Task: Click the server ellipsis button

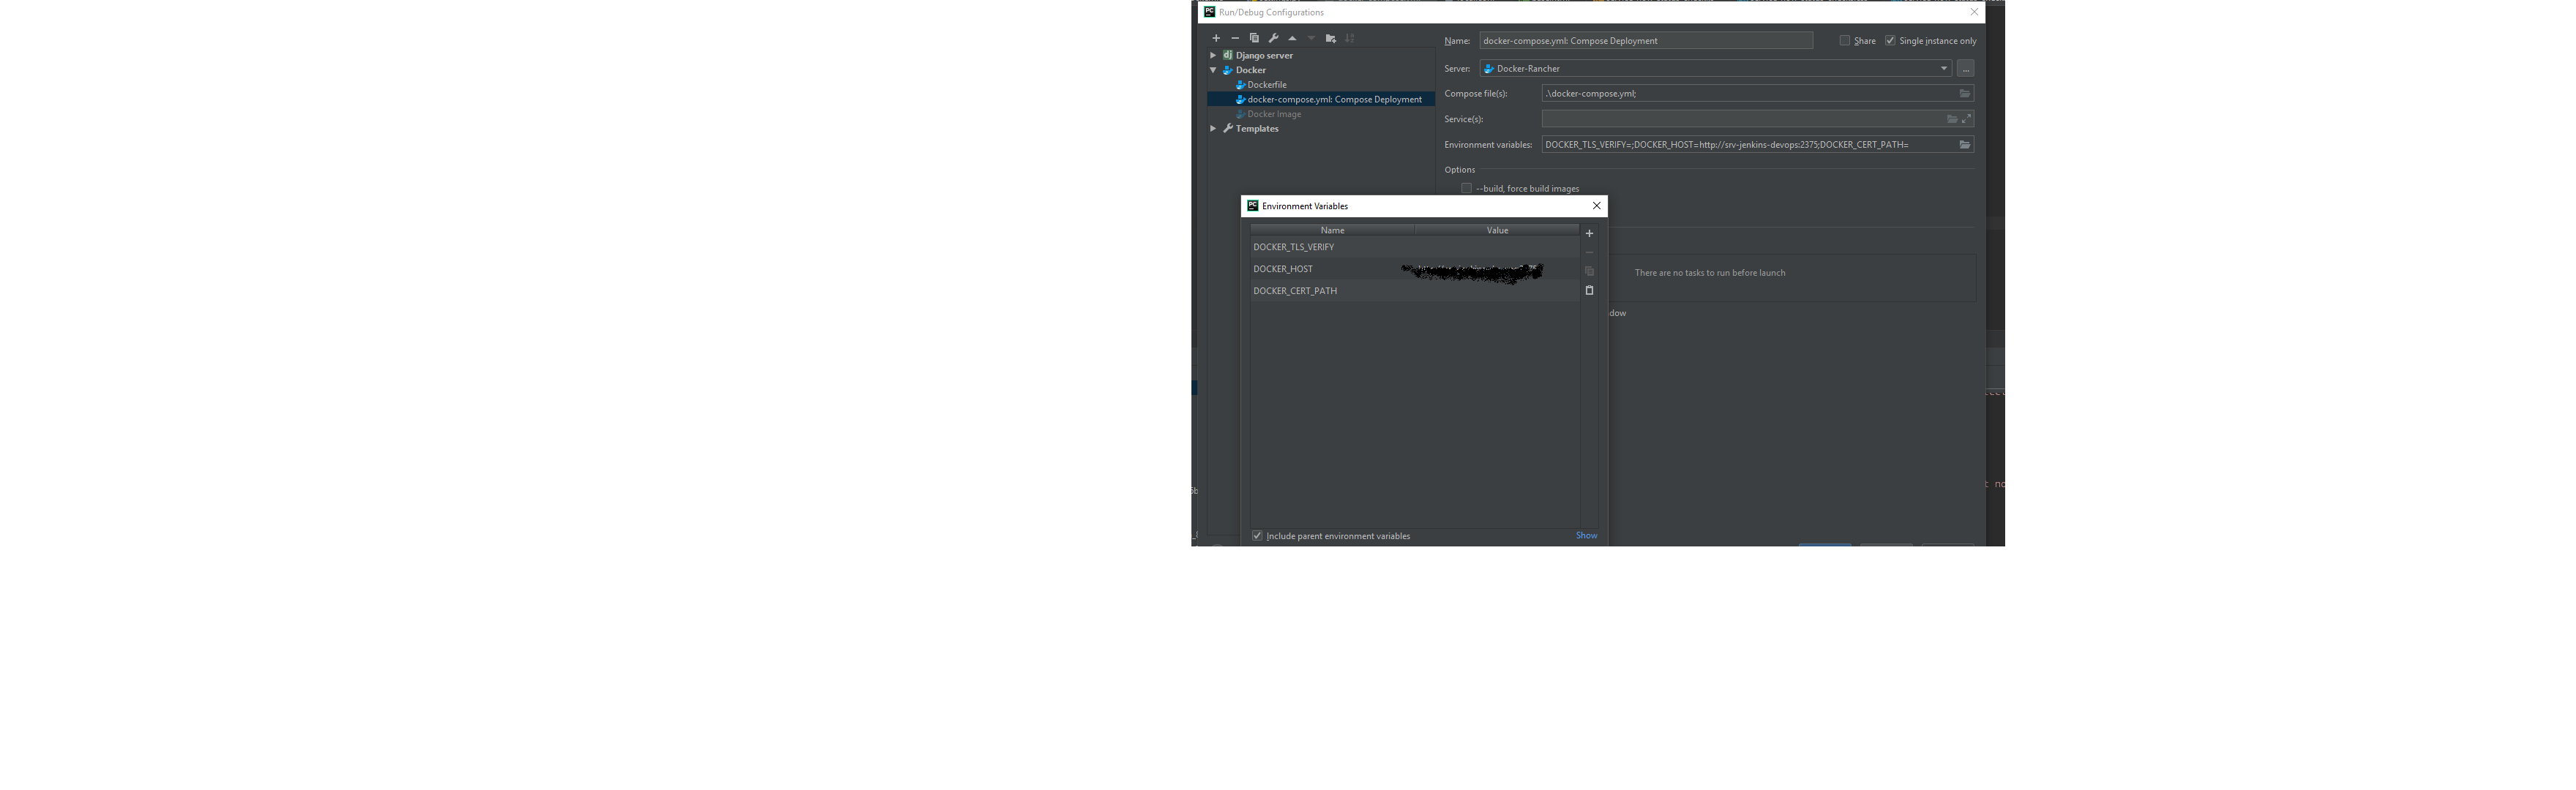Action: [x=1966, y=69]
